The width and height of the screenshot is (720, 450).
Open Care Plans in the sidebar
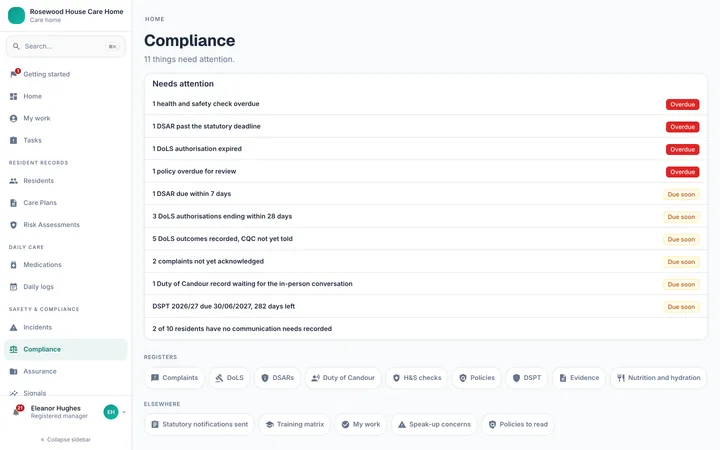pos(66,203)
